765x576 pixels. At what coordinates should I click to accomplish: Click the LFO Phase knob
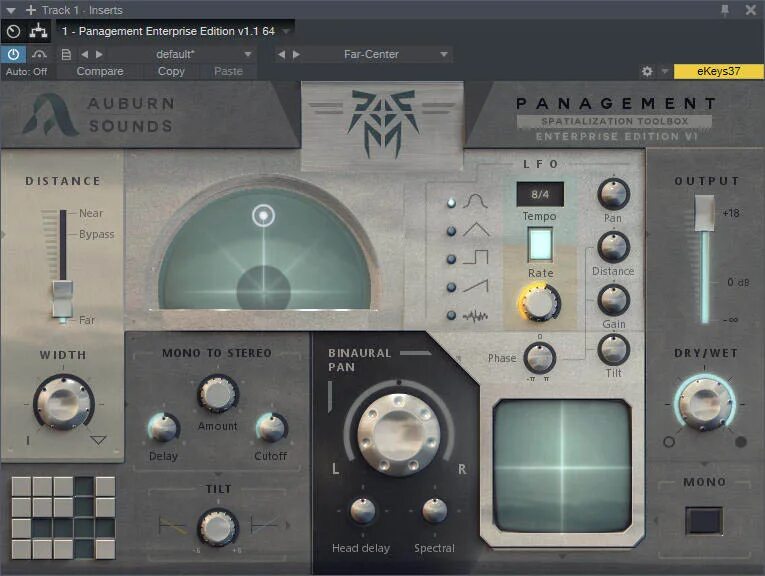tap(539, 358)
